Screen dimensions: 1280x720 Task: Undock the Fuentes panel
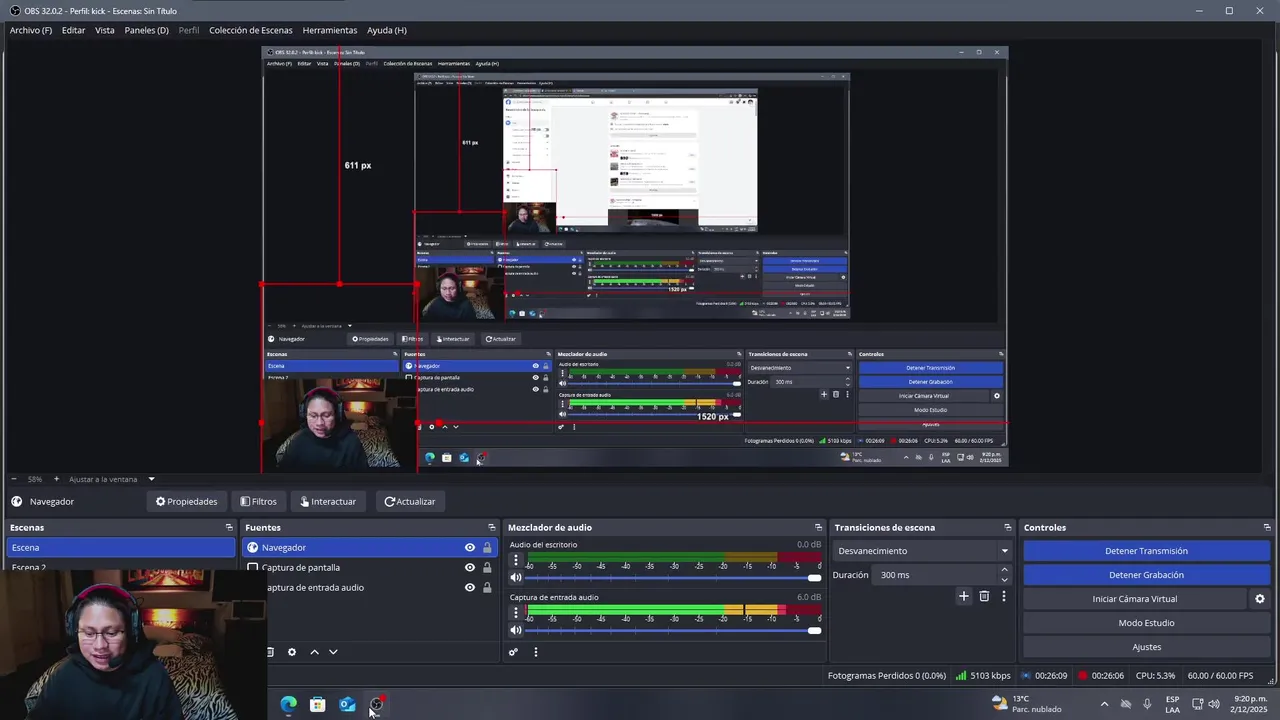(x=491, y=527)
